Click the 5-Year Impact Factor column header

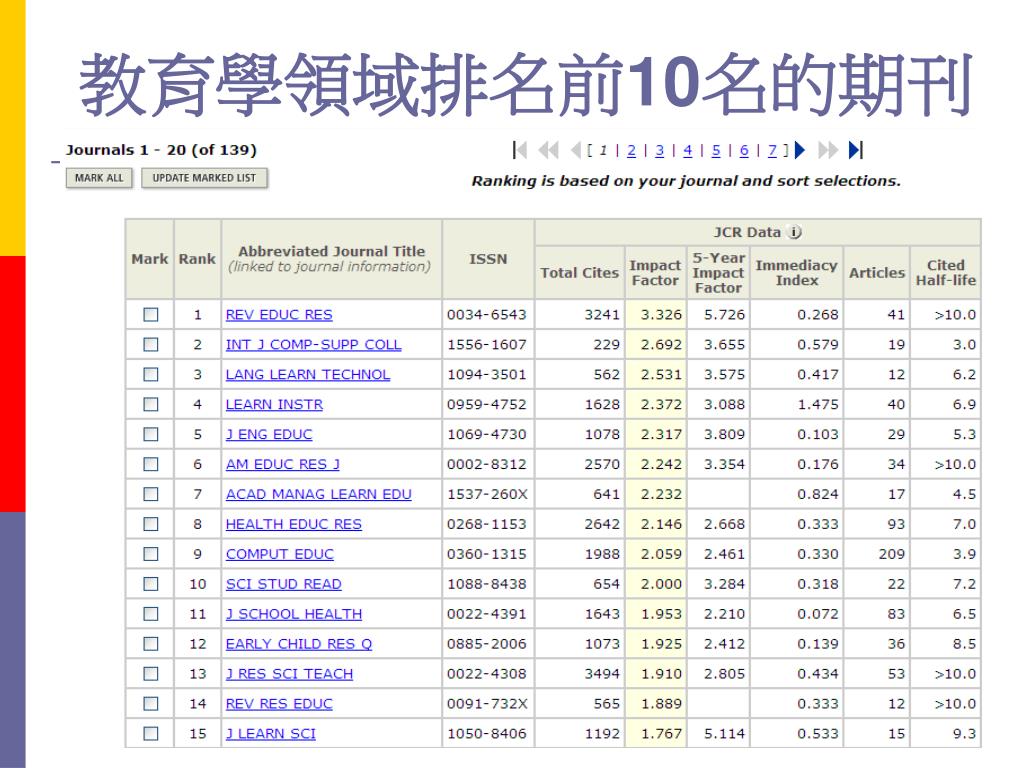click(x=718, y=273)
